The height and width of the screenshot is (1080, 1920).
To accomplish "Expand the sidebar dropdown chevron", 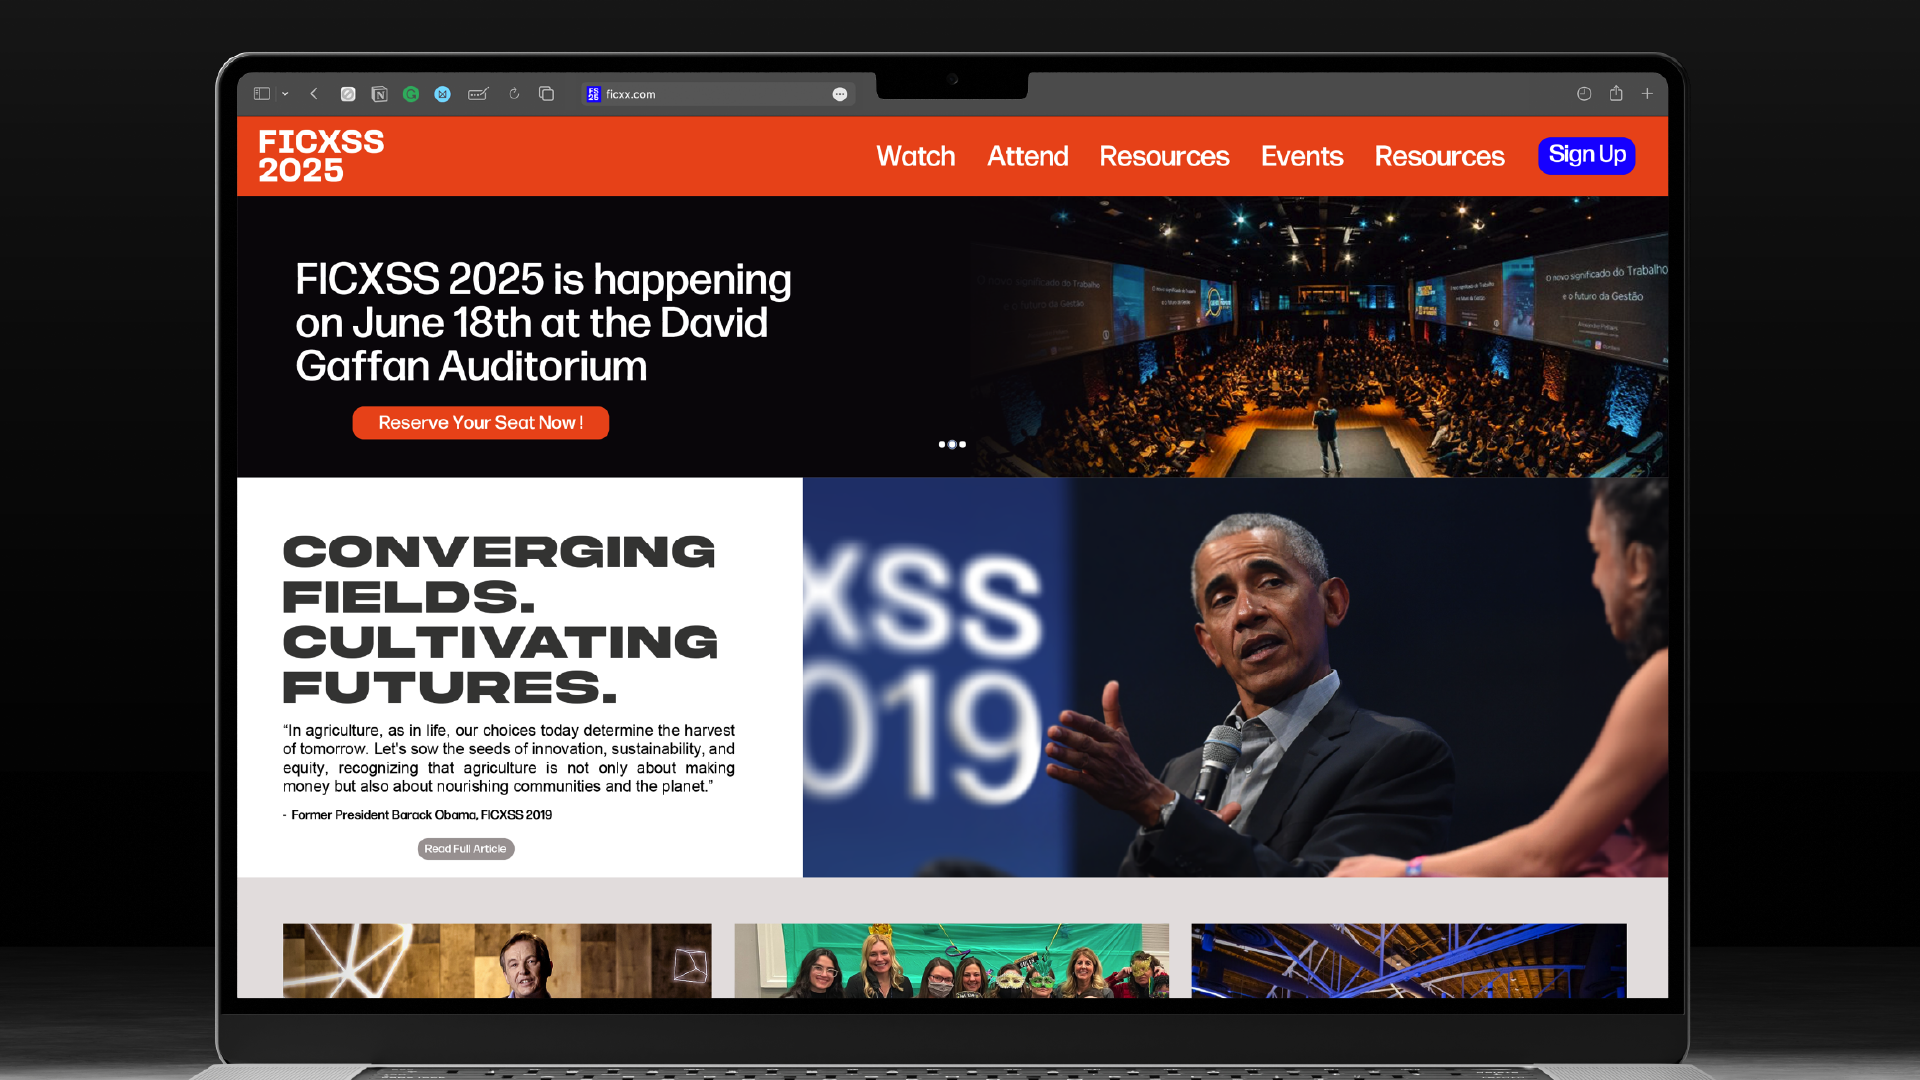I will point(285,94).
